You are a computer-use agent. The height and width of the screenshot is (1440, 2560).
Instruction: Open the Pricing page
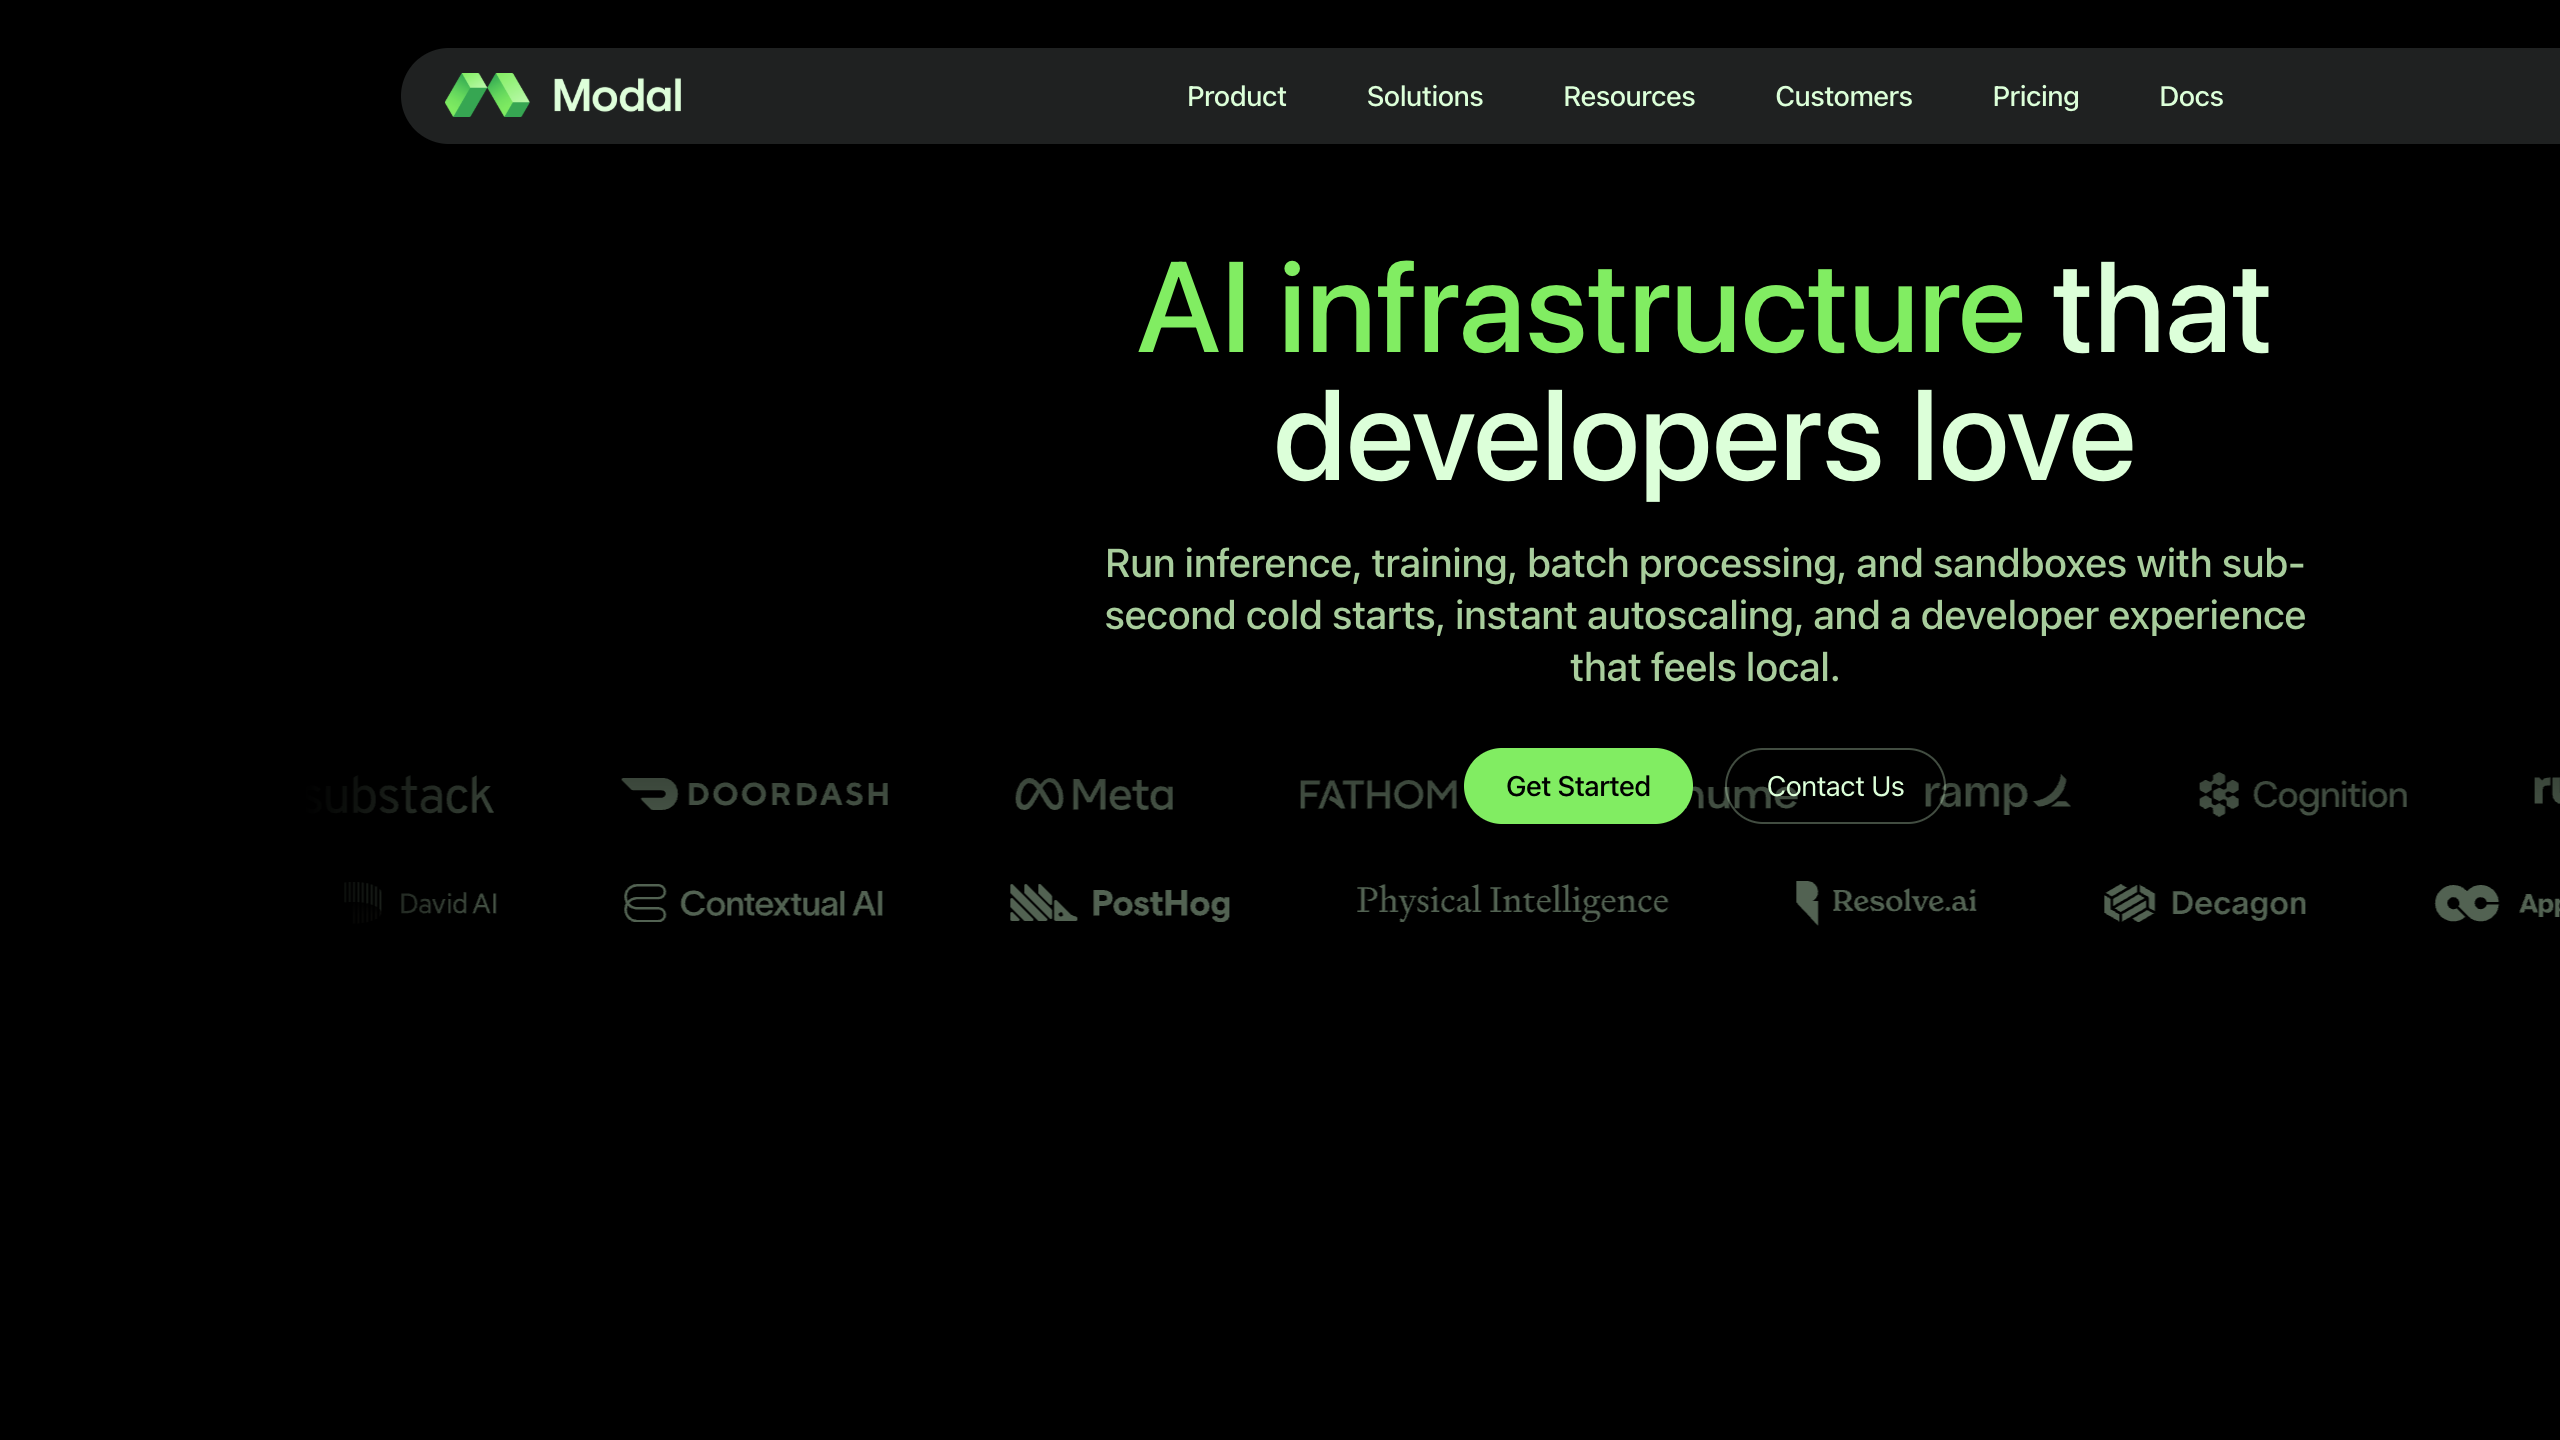[x=2035, y=96]
